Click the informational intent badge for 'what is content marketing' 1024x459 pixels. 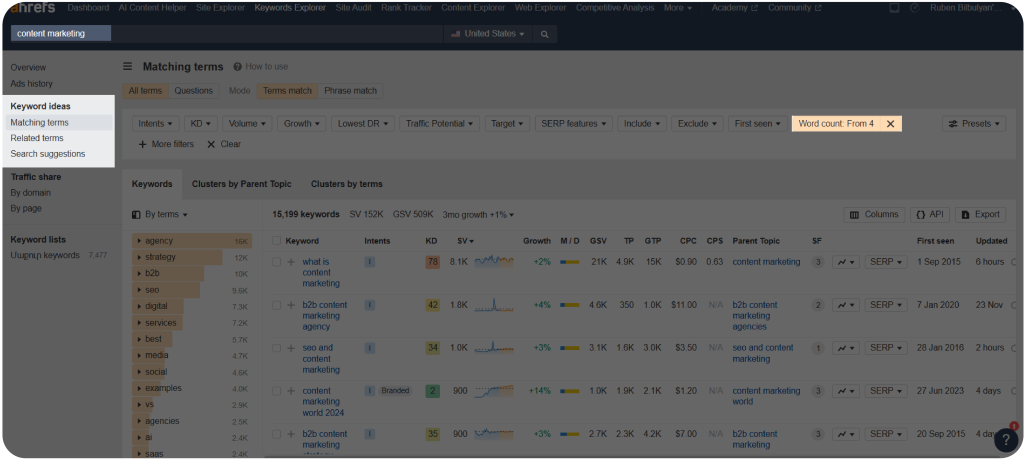point(370,262)
